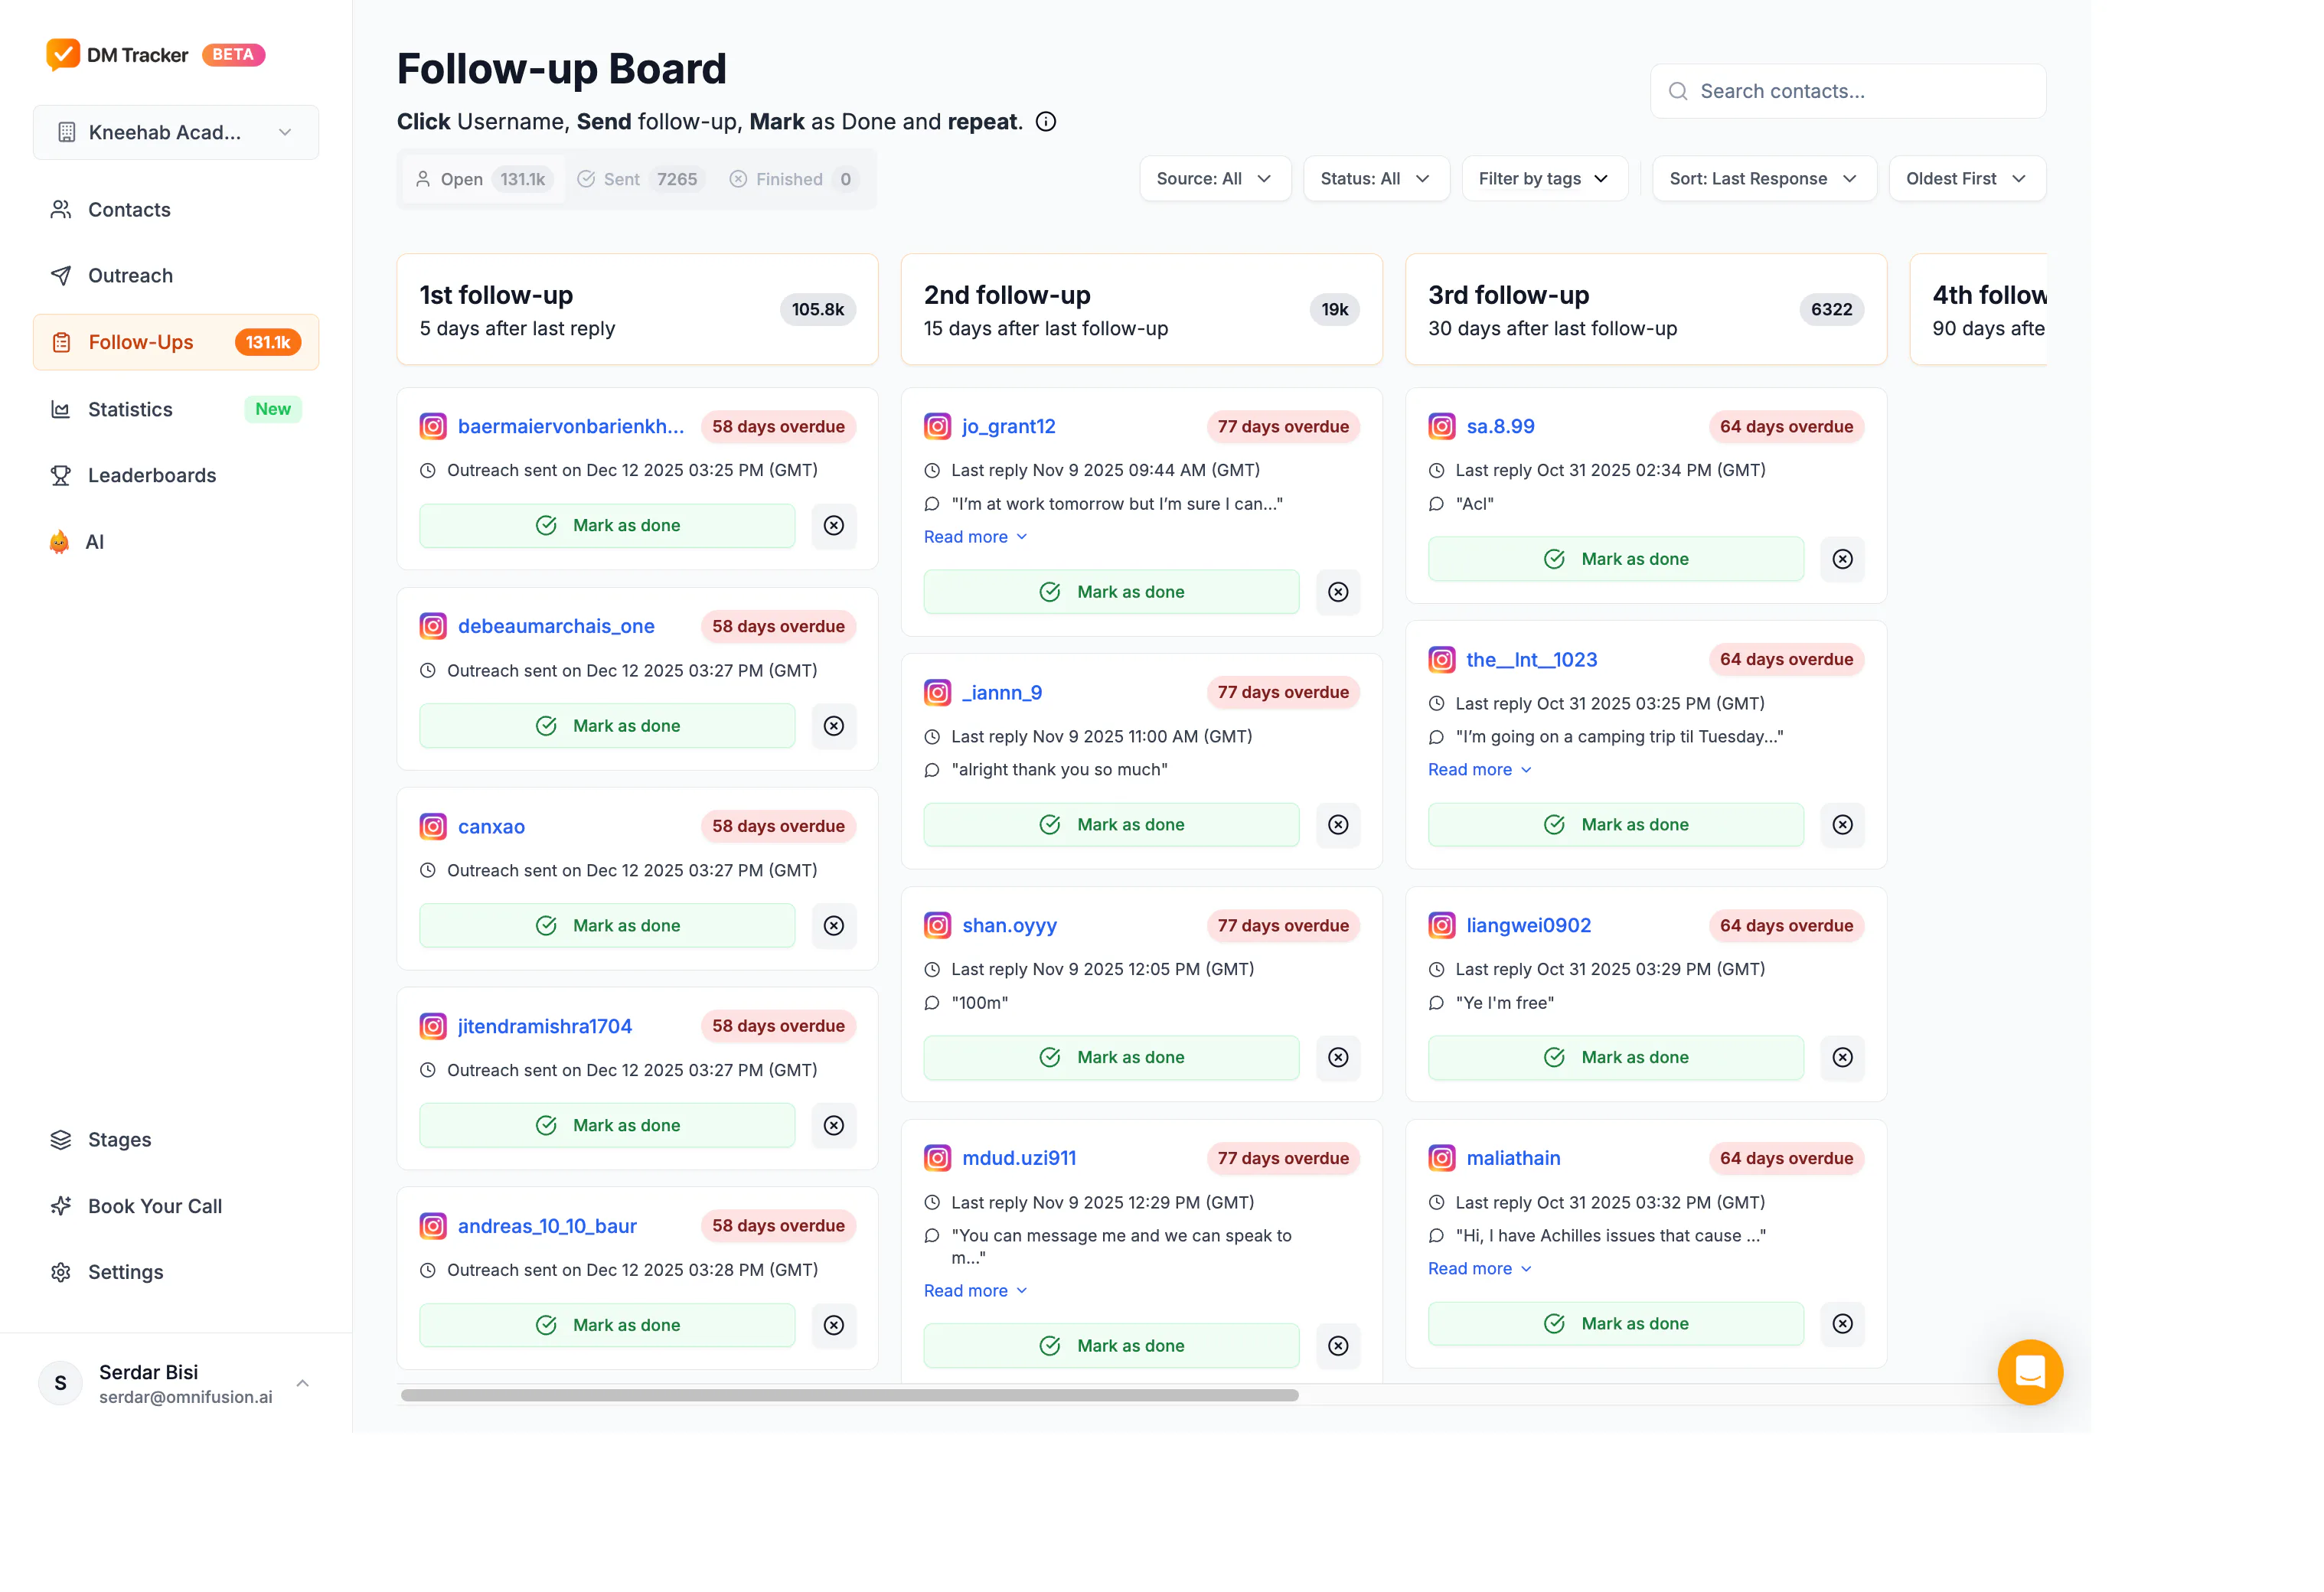Expand Read more on maliathain message
The height and width of the screenshot is (1592, 2324).
point(1480,1269)
